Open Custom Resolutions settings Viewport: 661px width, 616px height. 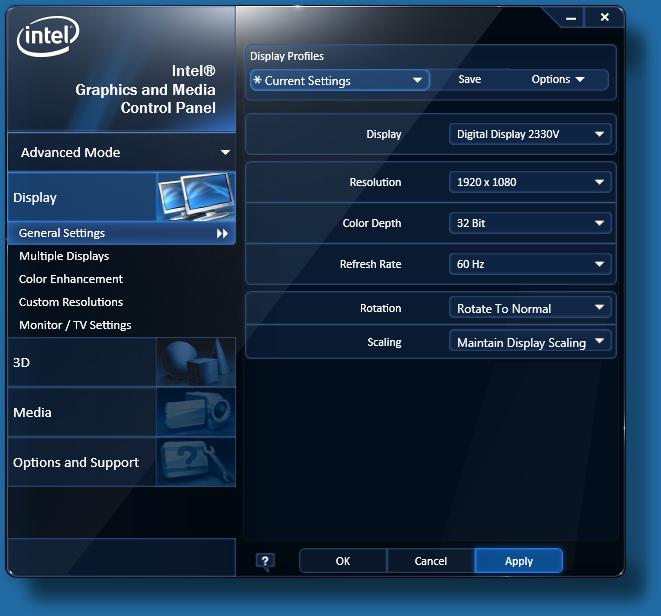[x=71, y=302]
